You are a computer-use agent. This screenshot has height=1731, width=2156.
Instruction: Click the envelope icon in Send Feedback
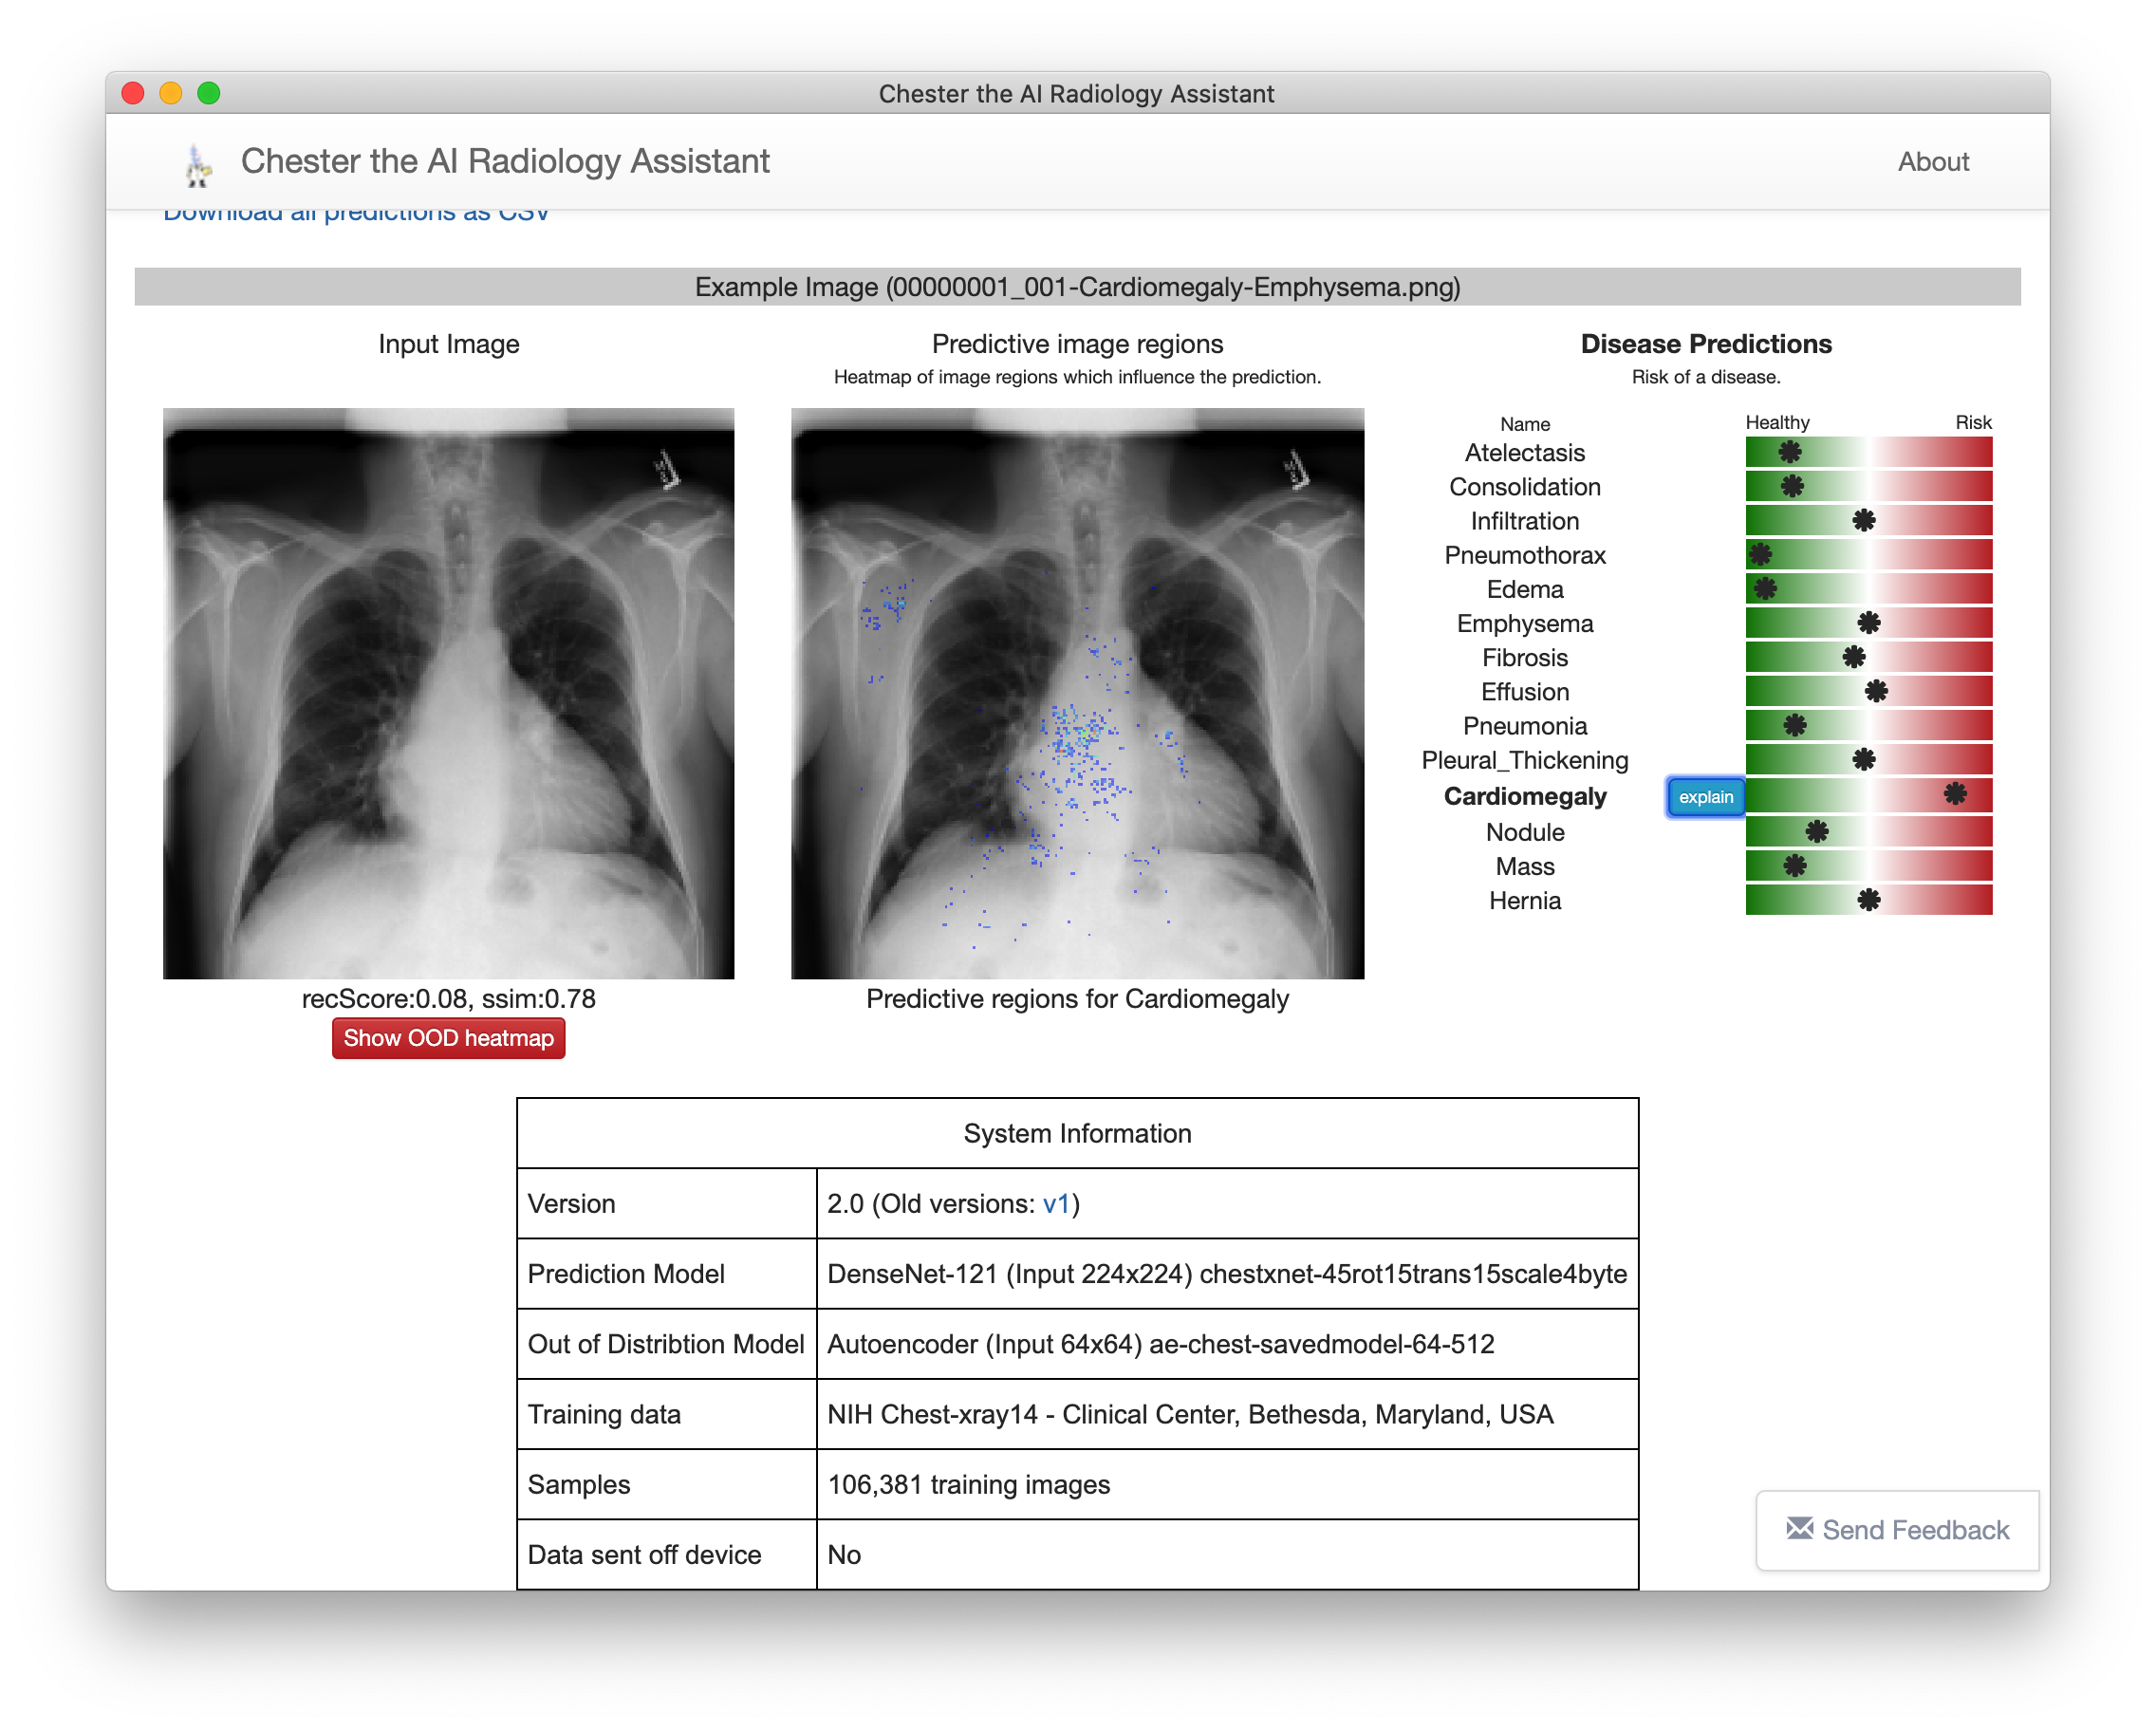point(1799,1528)
